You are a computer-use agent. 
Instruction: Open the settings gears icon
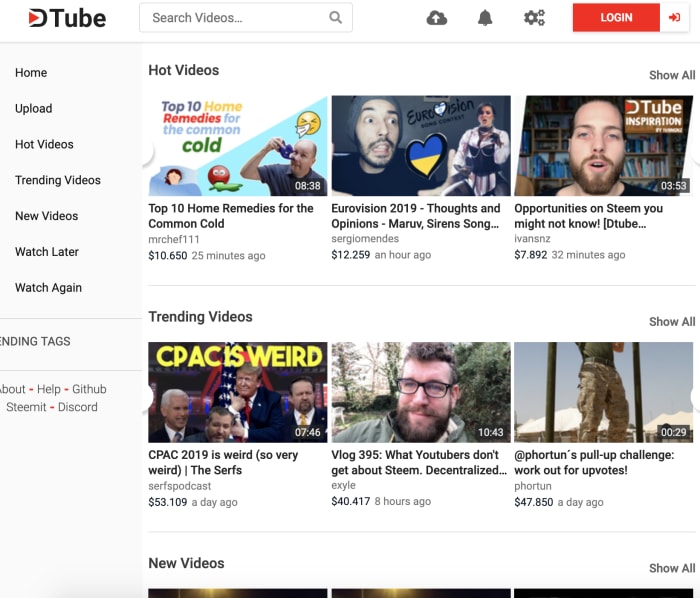(x=534, y=18)
